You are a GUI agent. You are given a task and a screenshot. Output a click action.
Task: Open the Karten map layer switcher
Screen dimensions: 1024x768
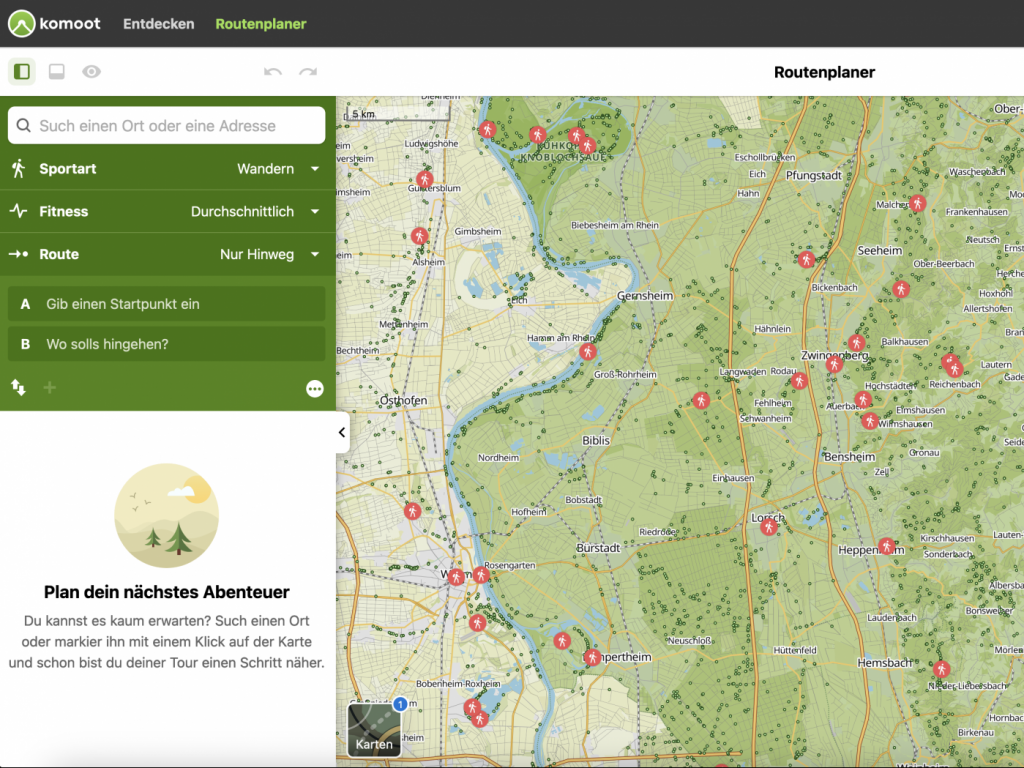tap(374, 730)
